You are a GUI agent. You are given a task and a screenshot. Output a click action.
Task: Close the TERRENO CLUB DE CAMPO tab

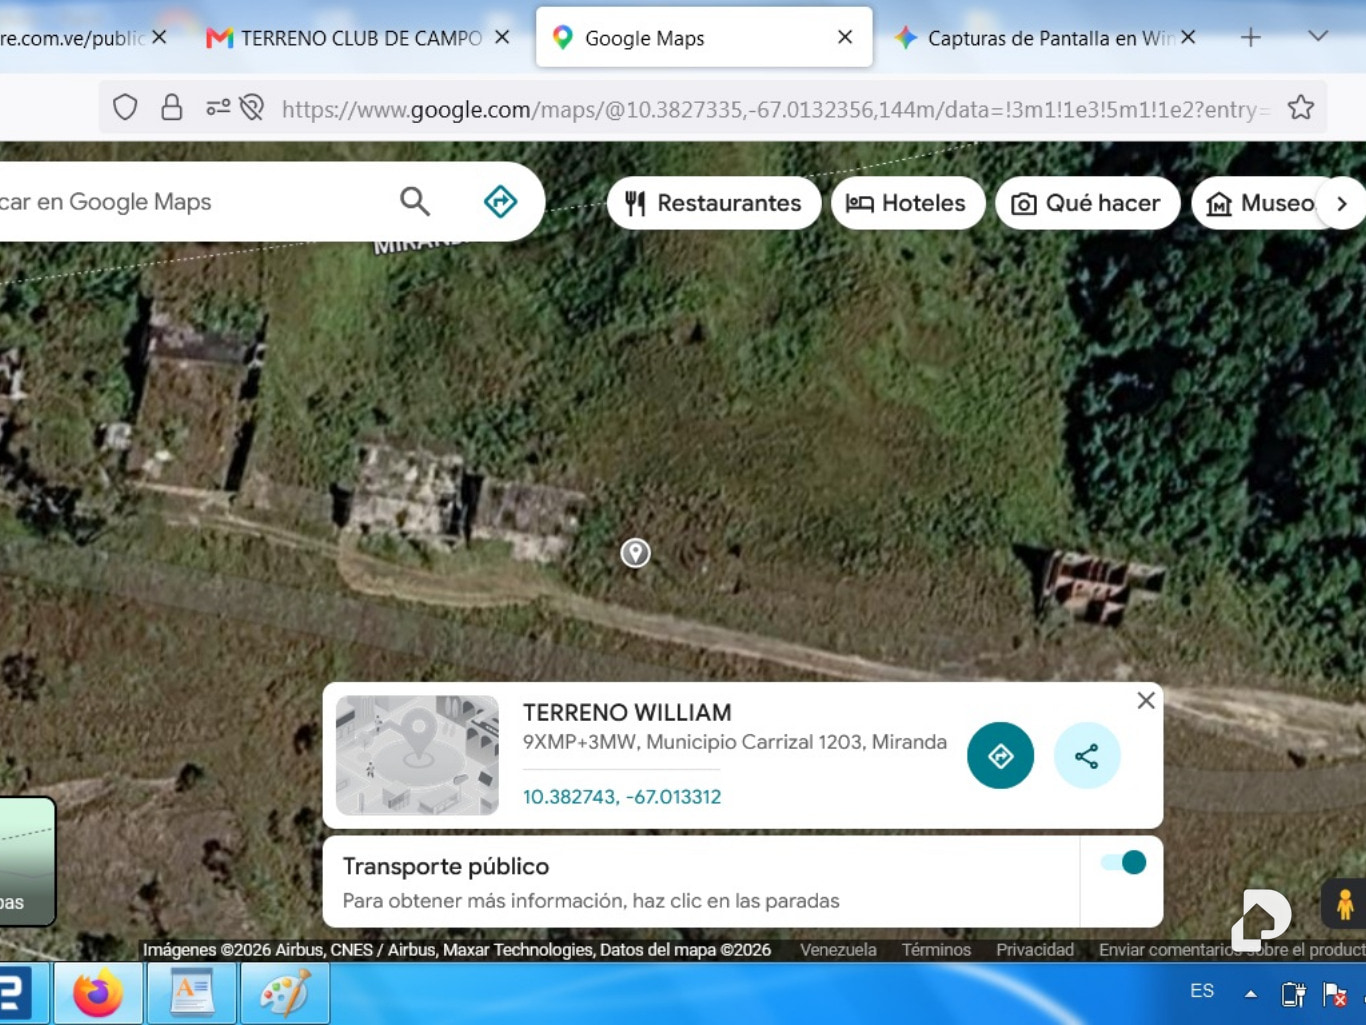502,37
